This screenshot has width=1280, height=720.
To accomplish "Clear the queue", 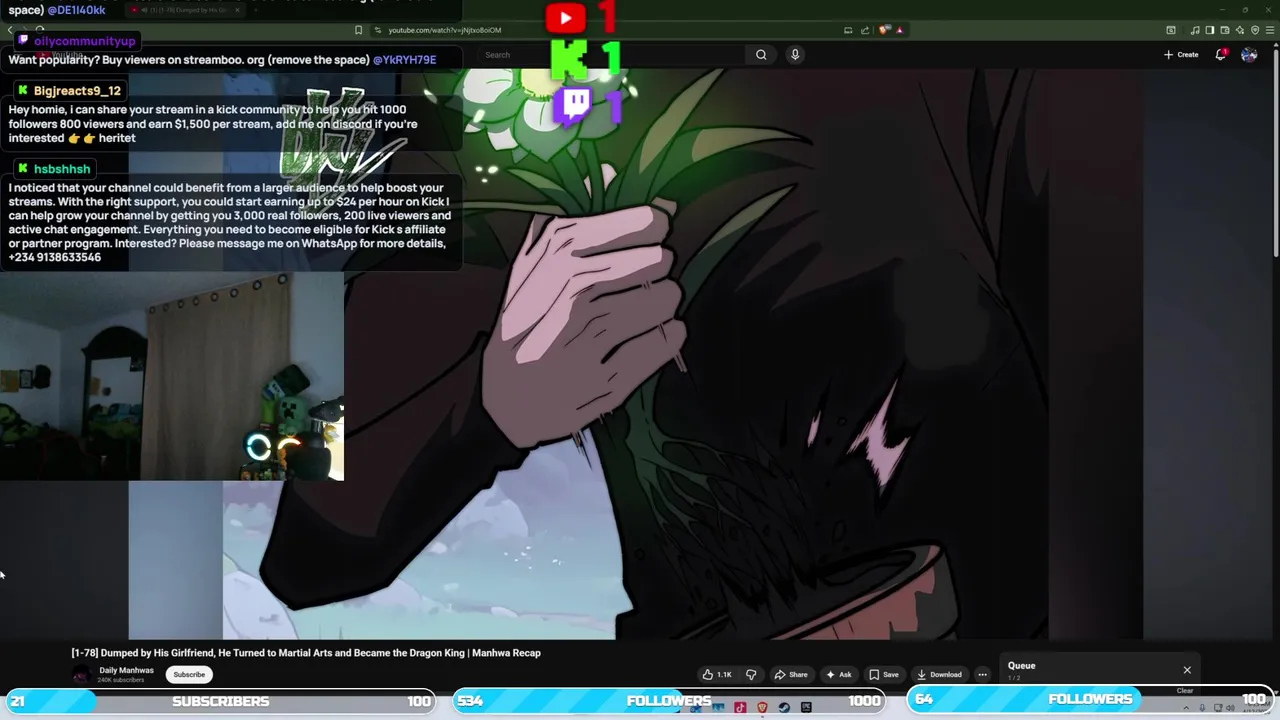I will [x=1185, y=690].
